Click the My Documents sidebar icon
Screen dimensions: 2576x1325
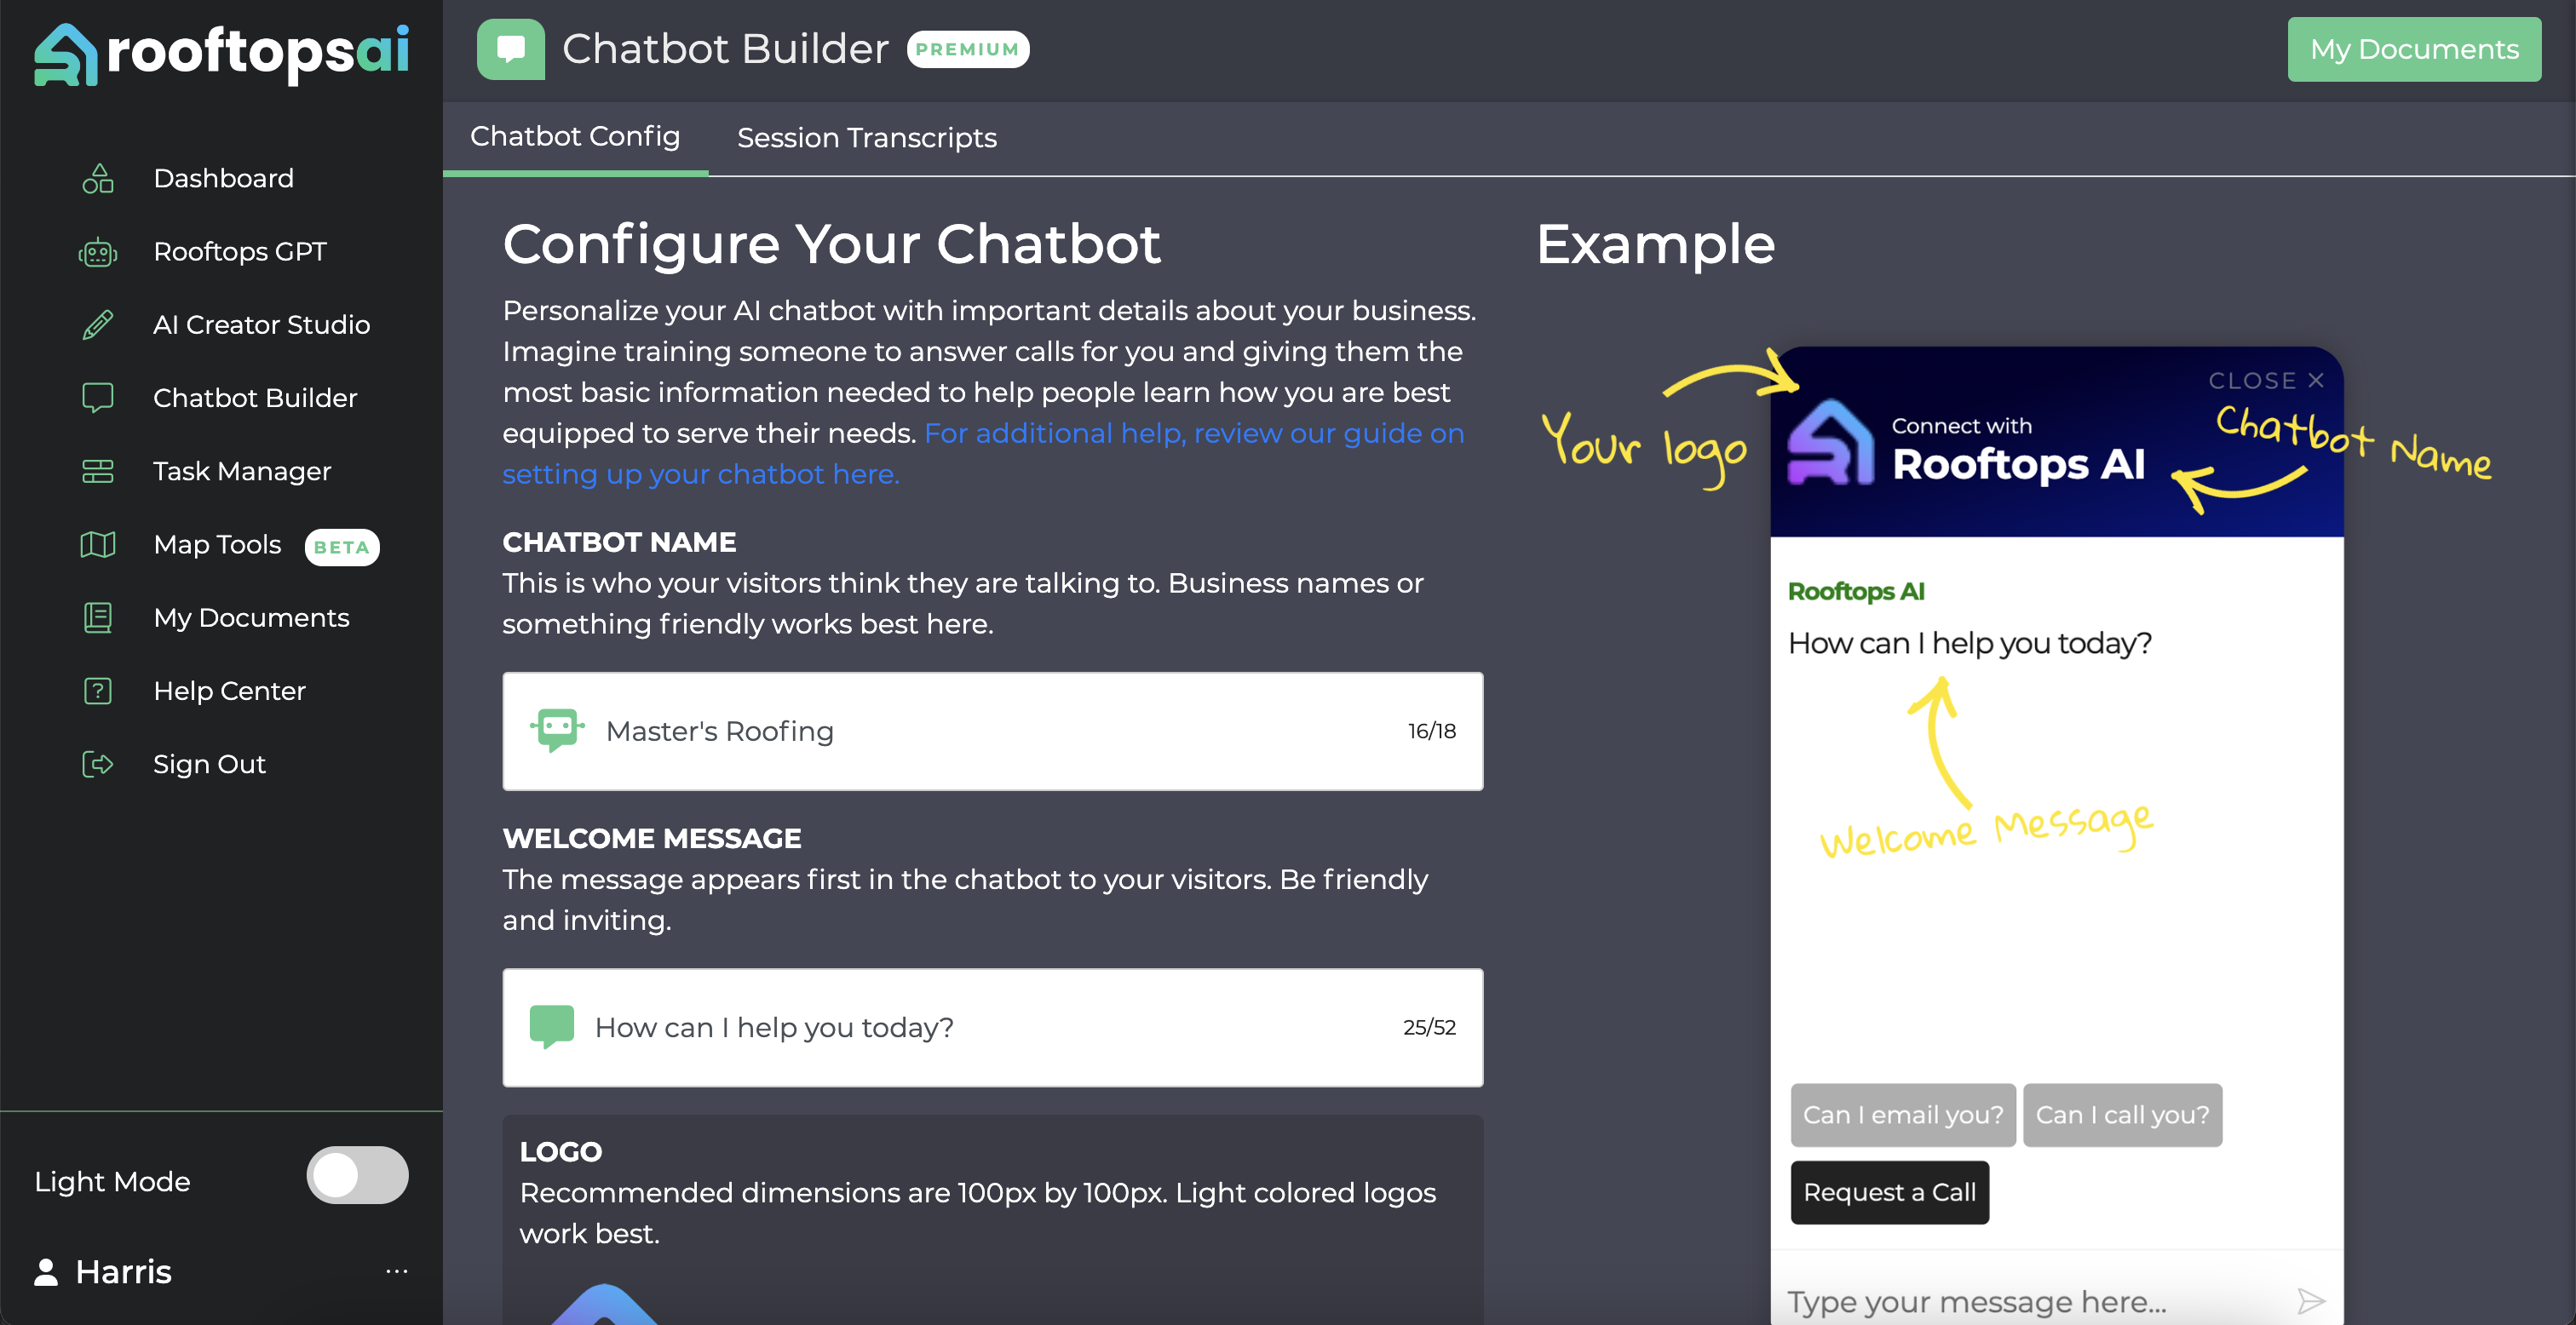[97, 618]
